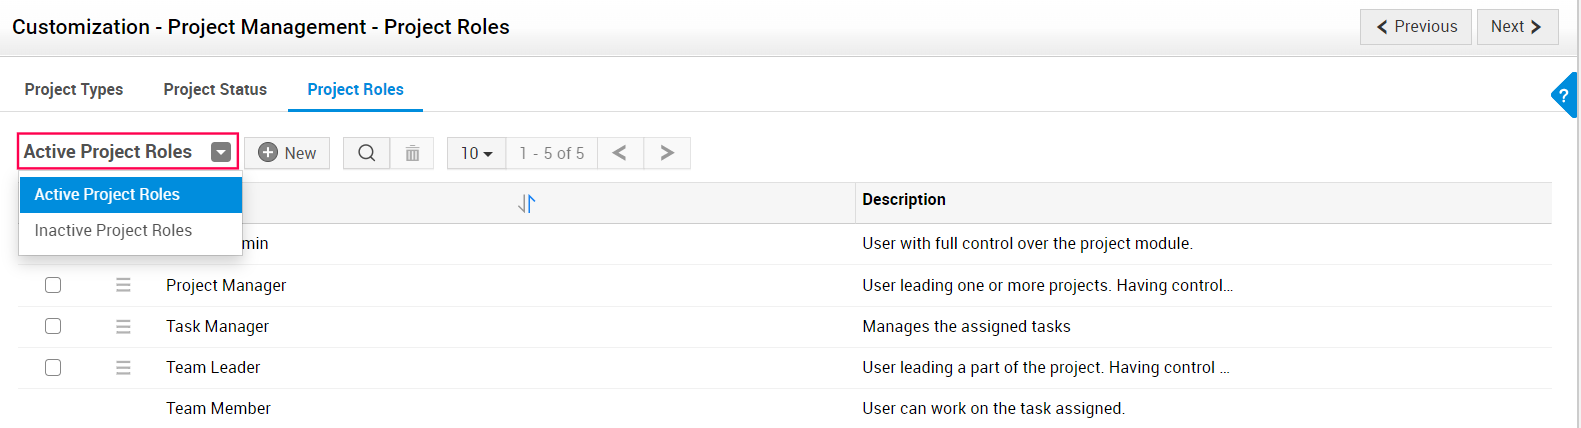Choose Active Project Roles option in list
The width and height of the screenshot is (1581, 428).
(107, 194)
